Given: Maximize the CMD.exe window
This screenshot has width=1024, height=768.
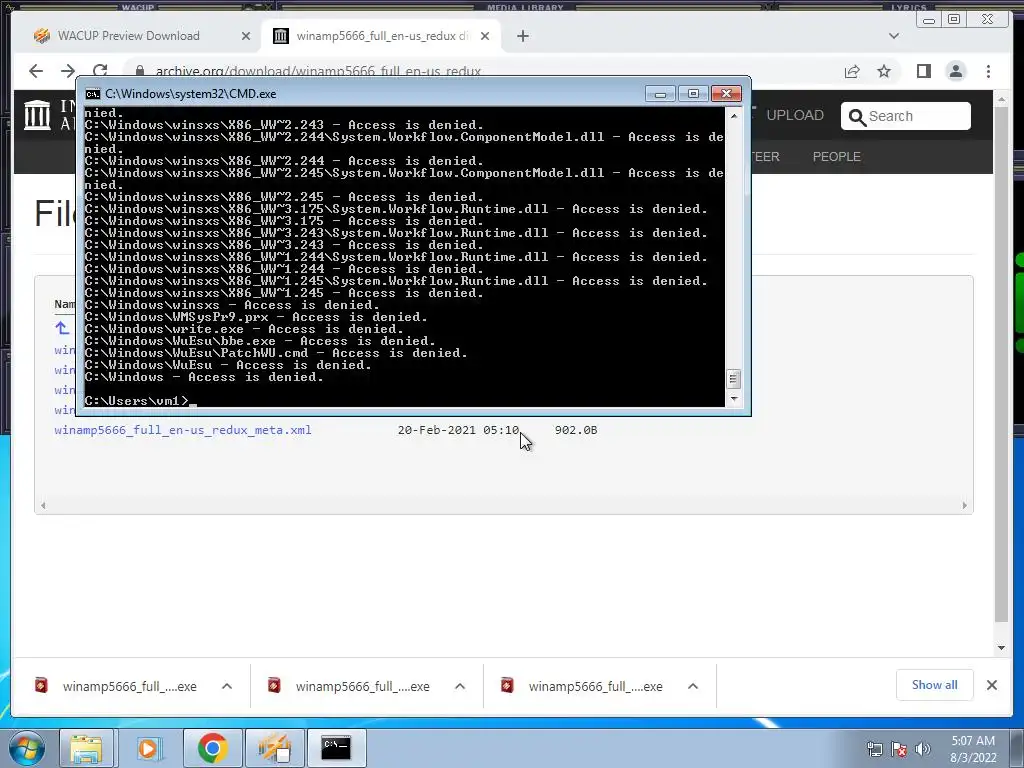Looking at the screenshot, I should [x=694, y=94].
